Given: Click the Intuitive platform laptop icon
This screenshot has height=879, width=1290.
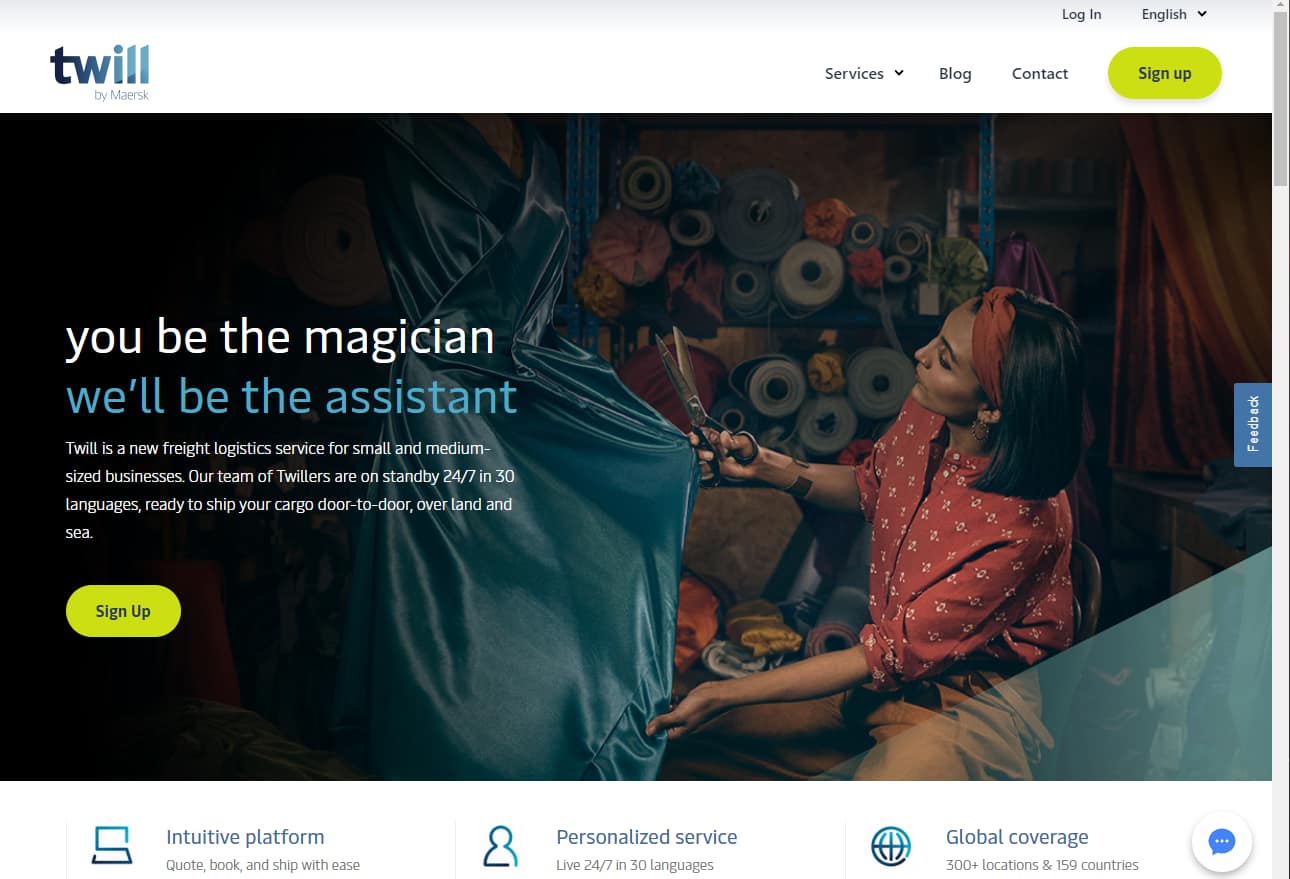Looking at the screenshot, I should pos(112,845).
